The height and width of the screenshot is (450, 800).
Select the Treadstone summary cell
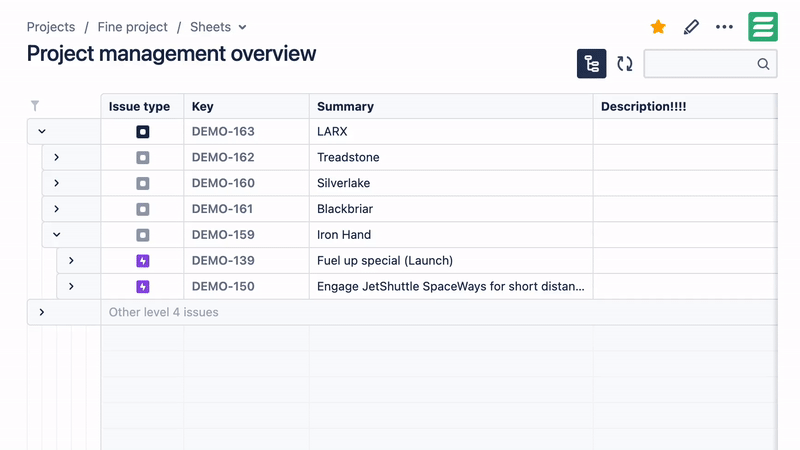coord(451,157)
